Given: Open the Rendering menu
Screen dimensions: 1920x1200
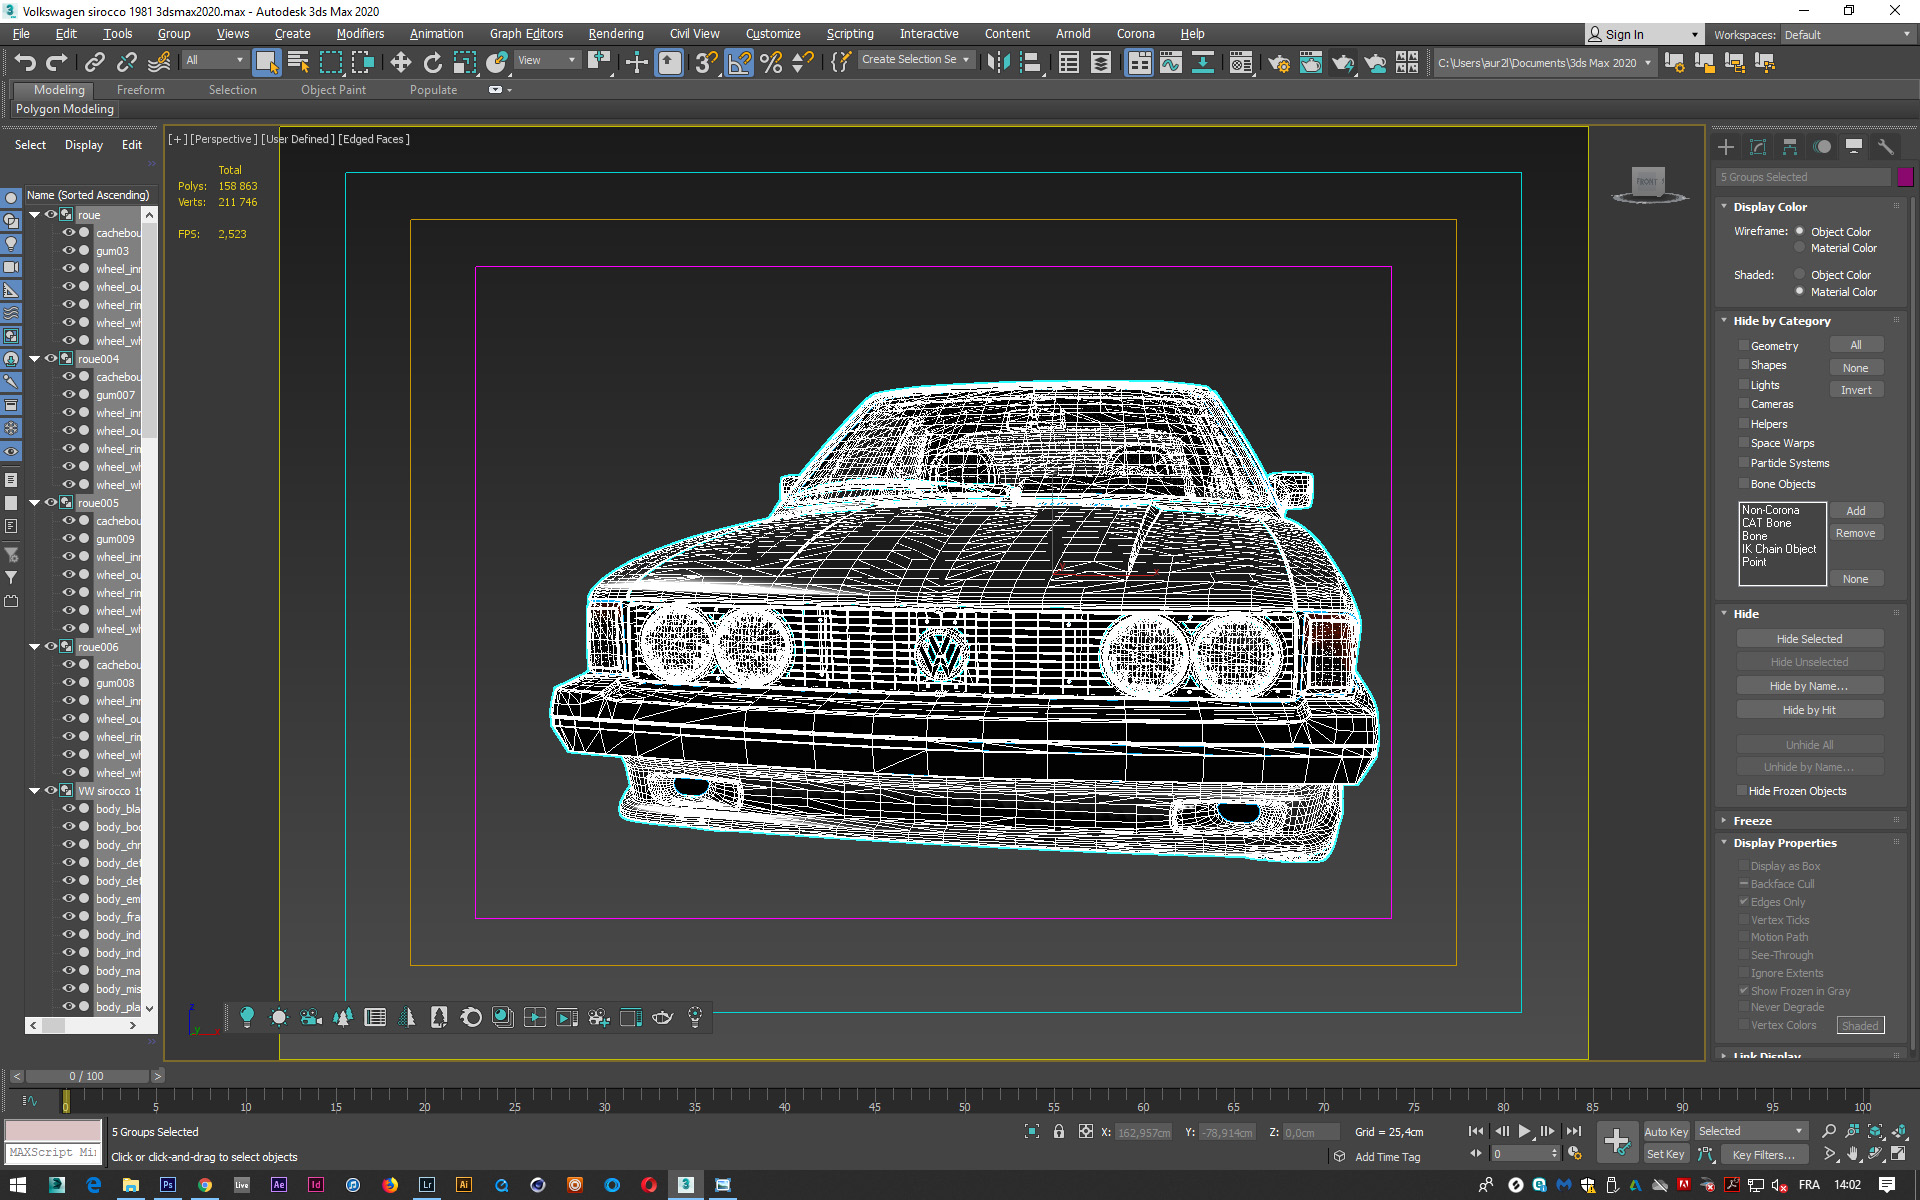Looking at the screenshot, I should click(x=616, y=34).
